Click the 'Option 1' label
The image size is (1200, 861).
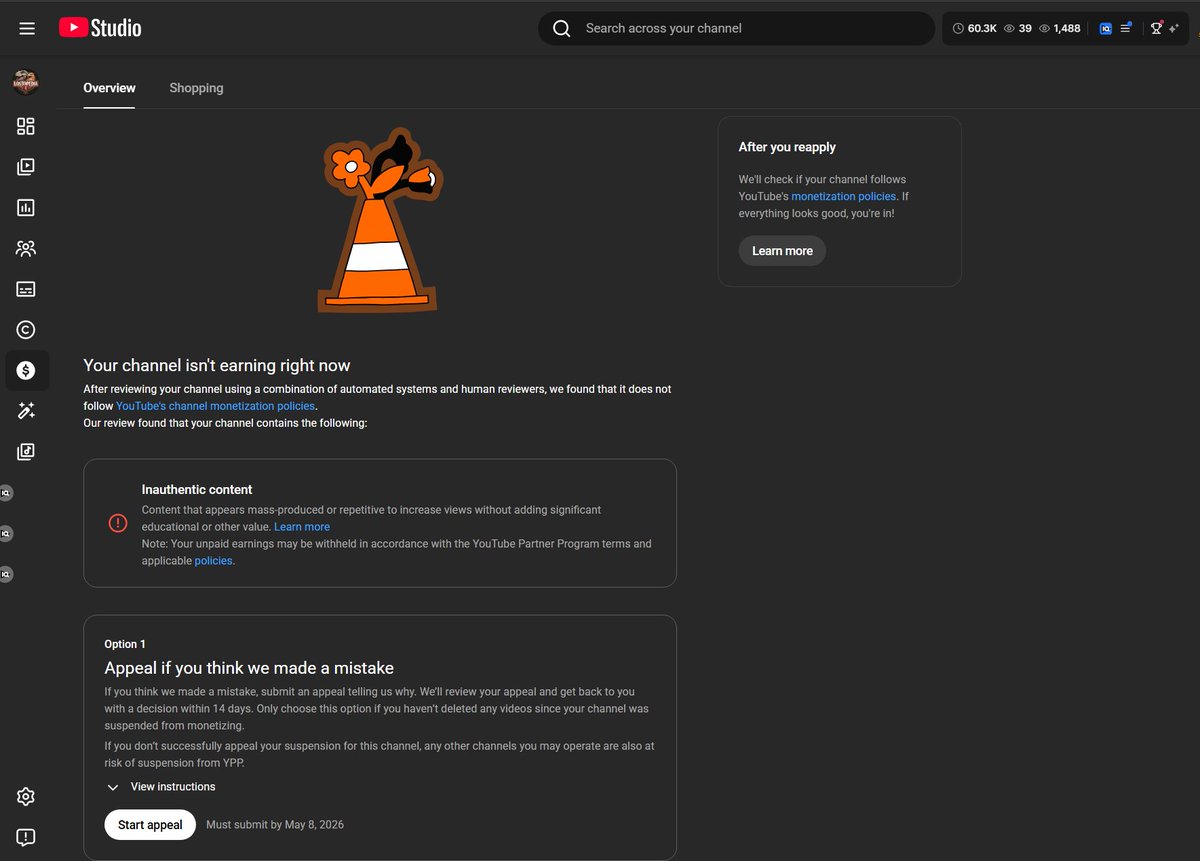pos(125,644)
